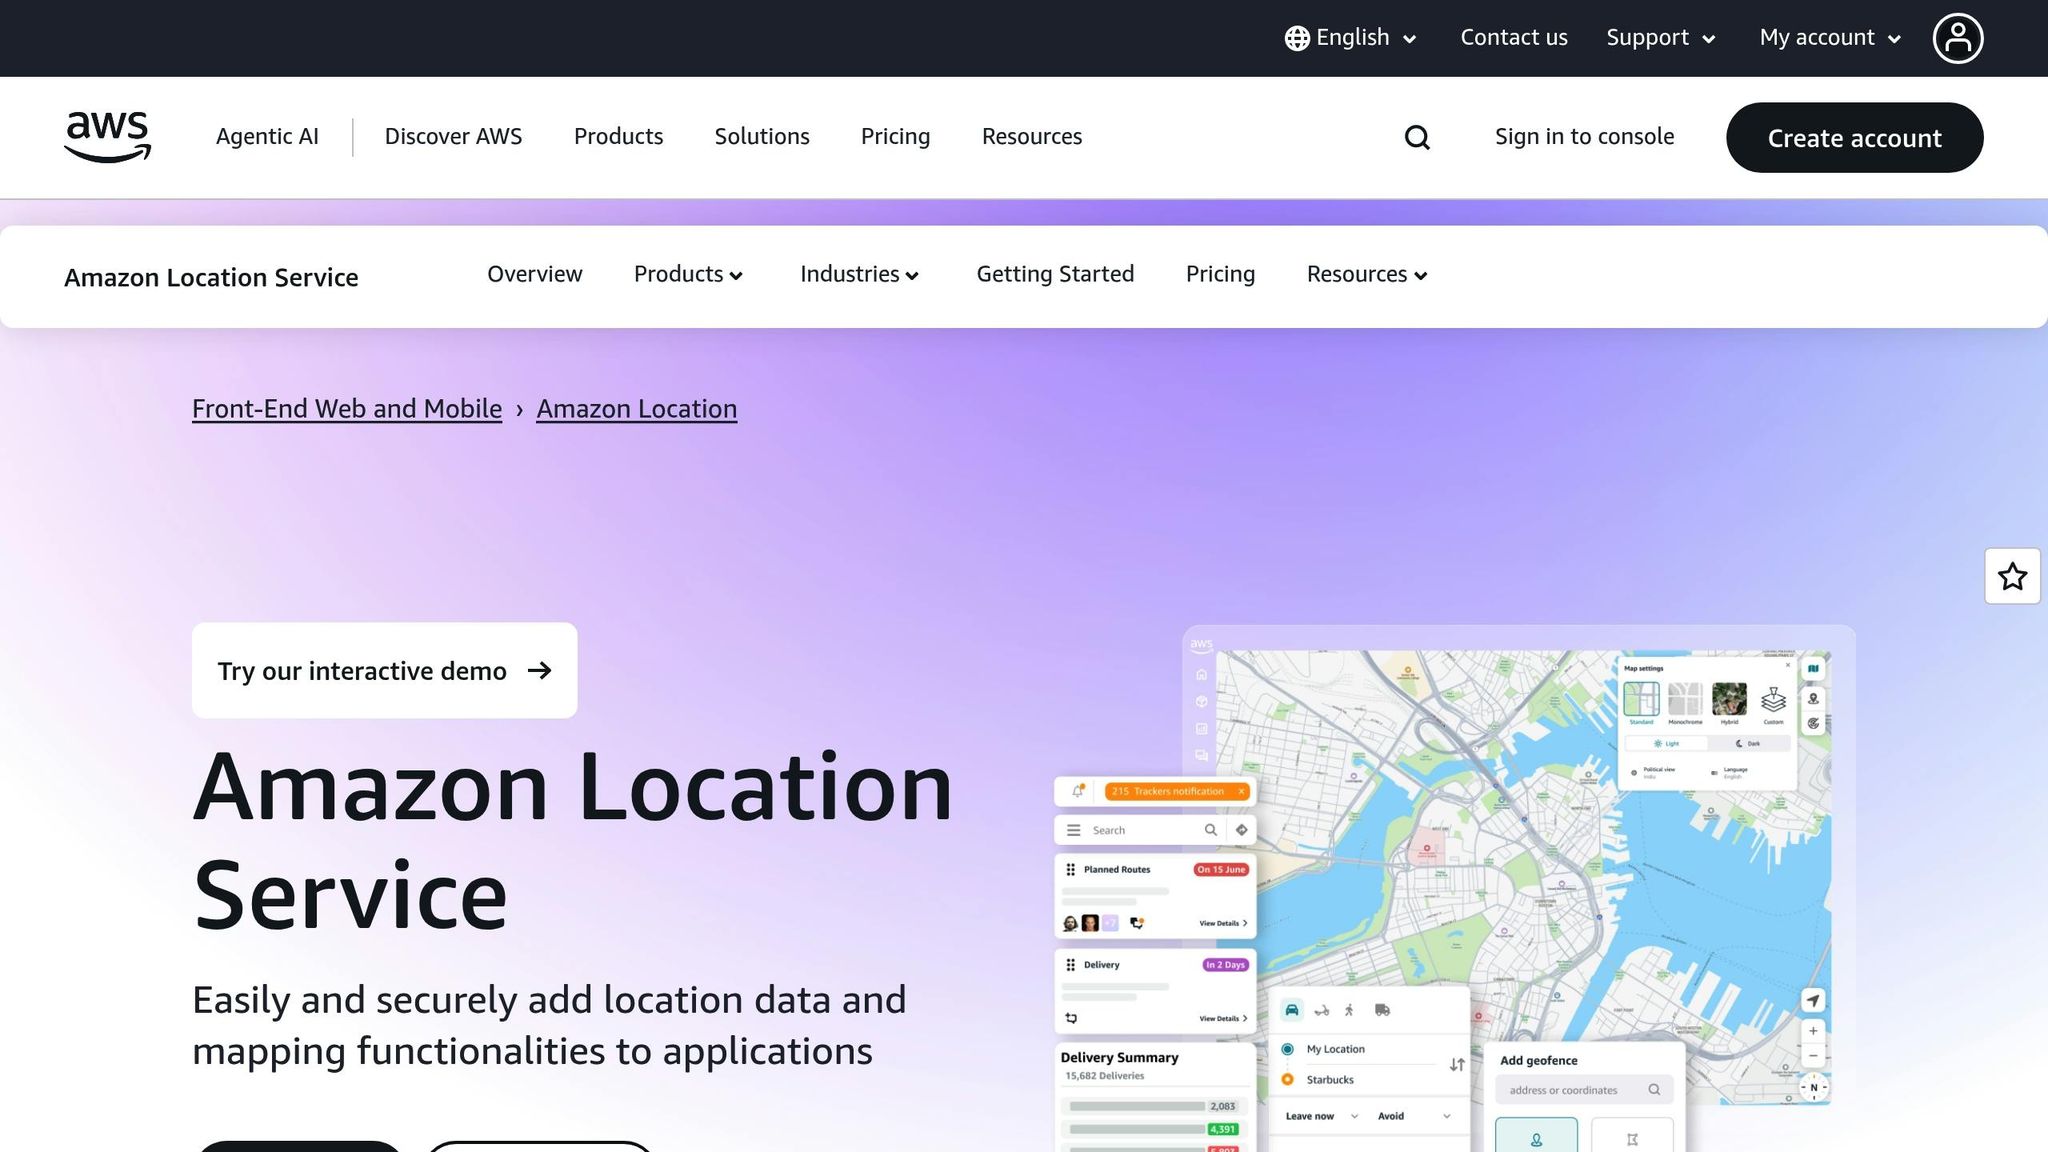Viewport: 2048px width, 1152px height.
Task: Expand the Support dropdown
Action: pos(1661,38)
